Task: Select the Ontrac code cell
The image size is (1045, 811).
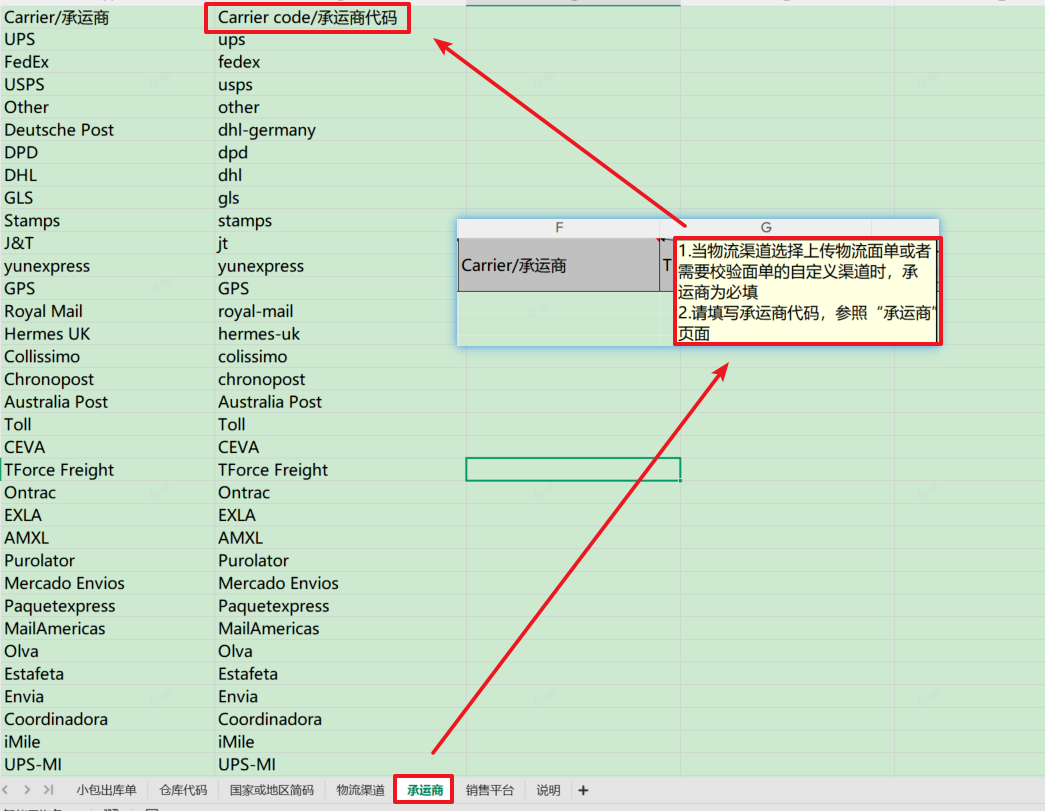Action: pyautogui.click(x=340, y=492)
